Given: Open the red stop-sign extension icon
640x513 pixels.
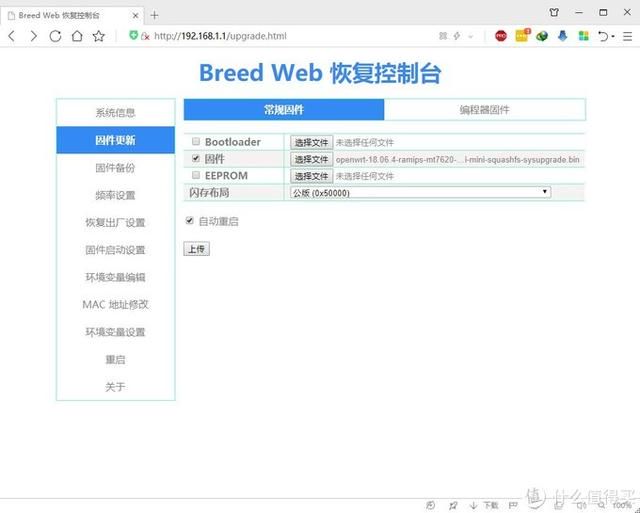Looking at the screenshot, I should 501,36.
